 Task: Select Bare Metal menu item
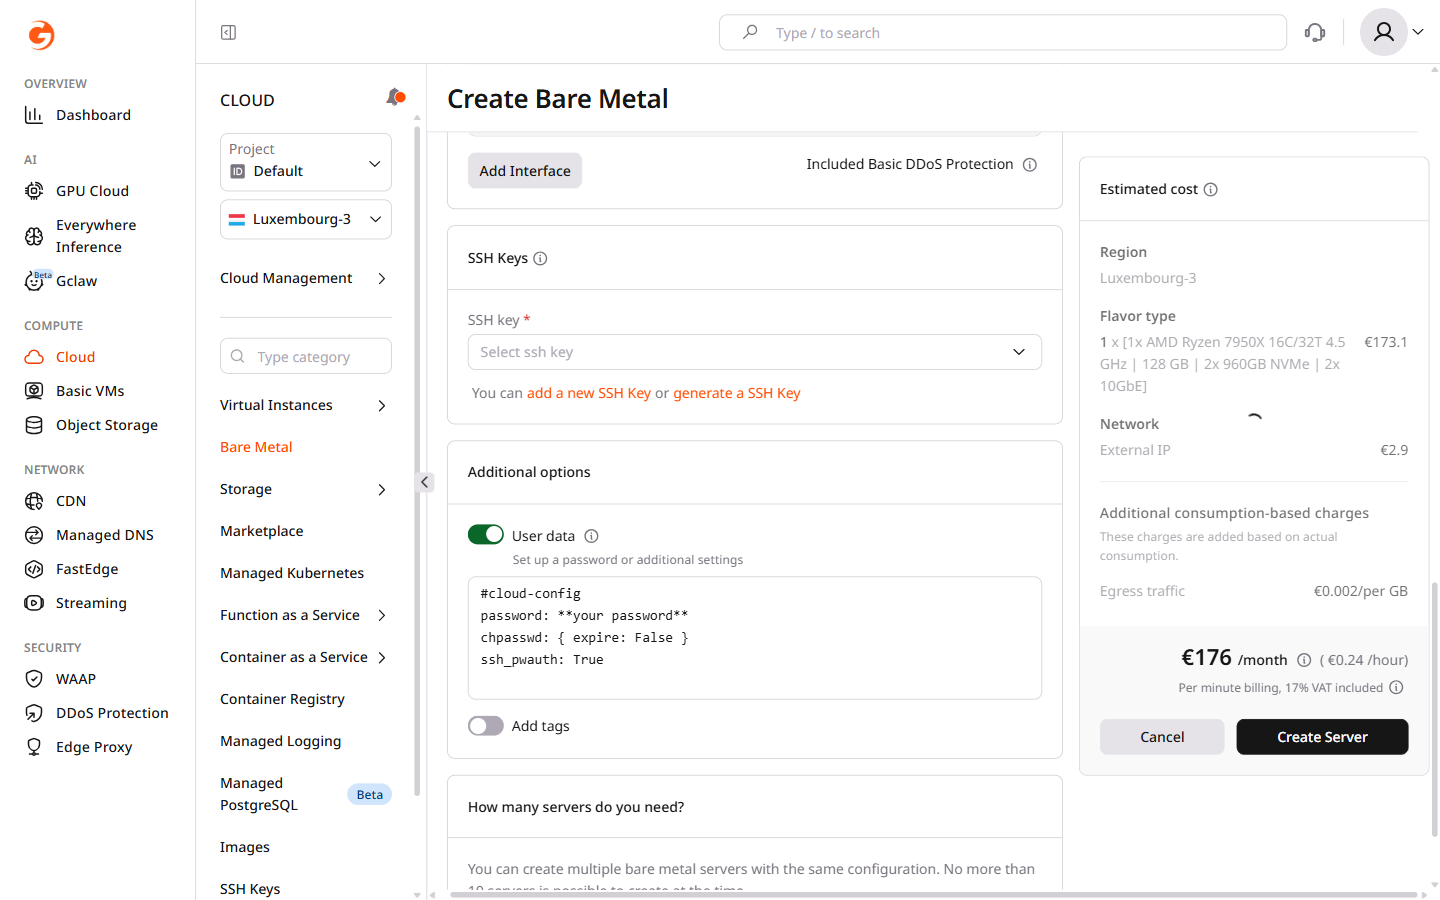[256, 447]
